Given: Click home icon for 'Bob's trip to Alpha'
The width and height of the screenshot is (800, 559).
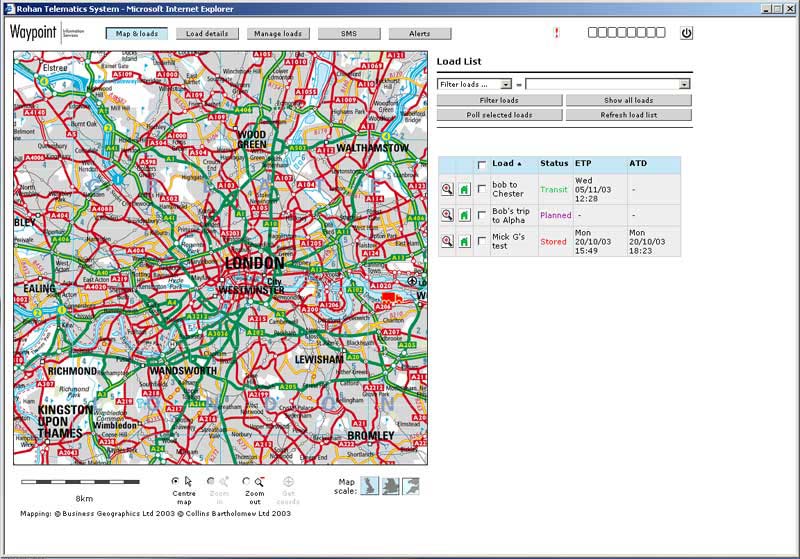Looking at the screenshot, I should click(x=464, y=215).
